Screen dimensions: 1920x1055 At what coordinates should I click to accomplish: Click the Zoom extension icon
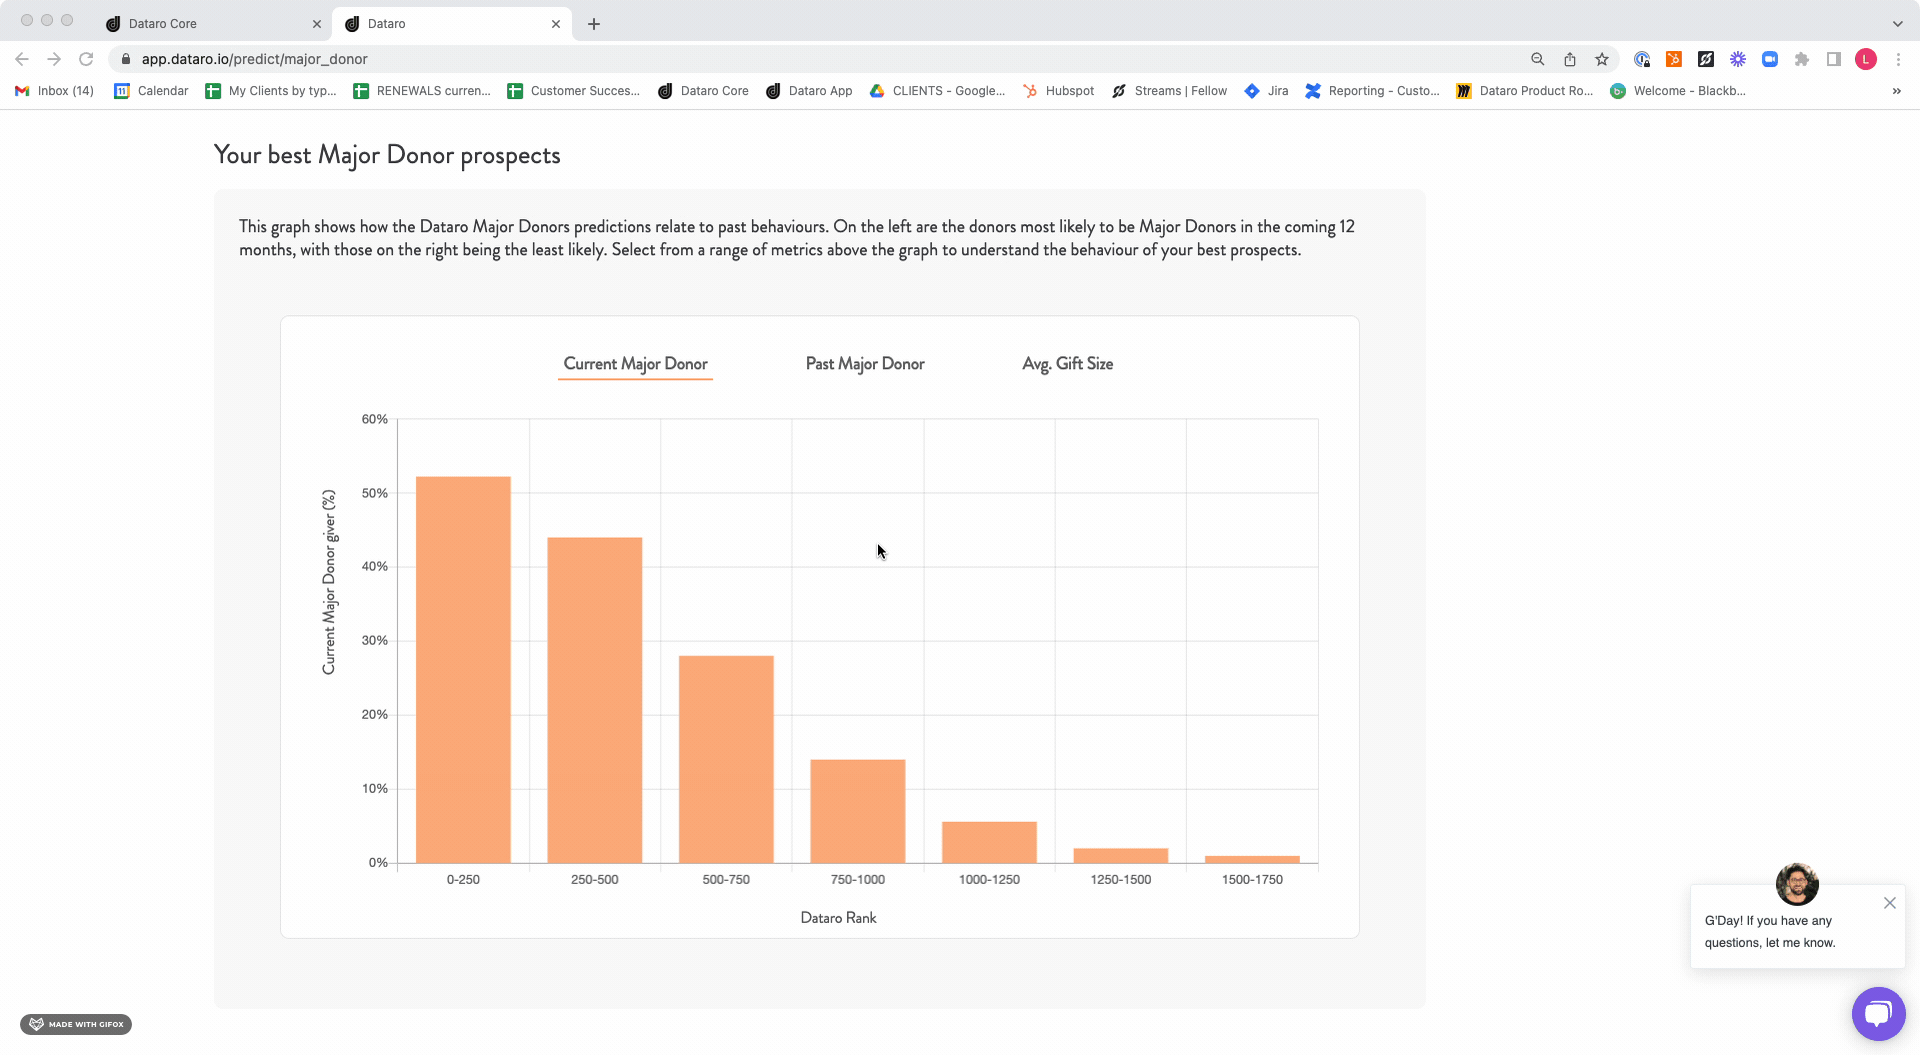(1770, 59)
